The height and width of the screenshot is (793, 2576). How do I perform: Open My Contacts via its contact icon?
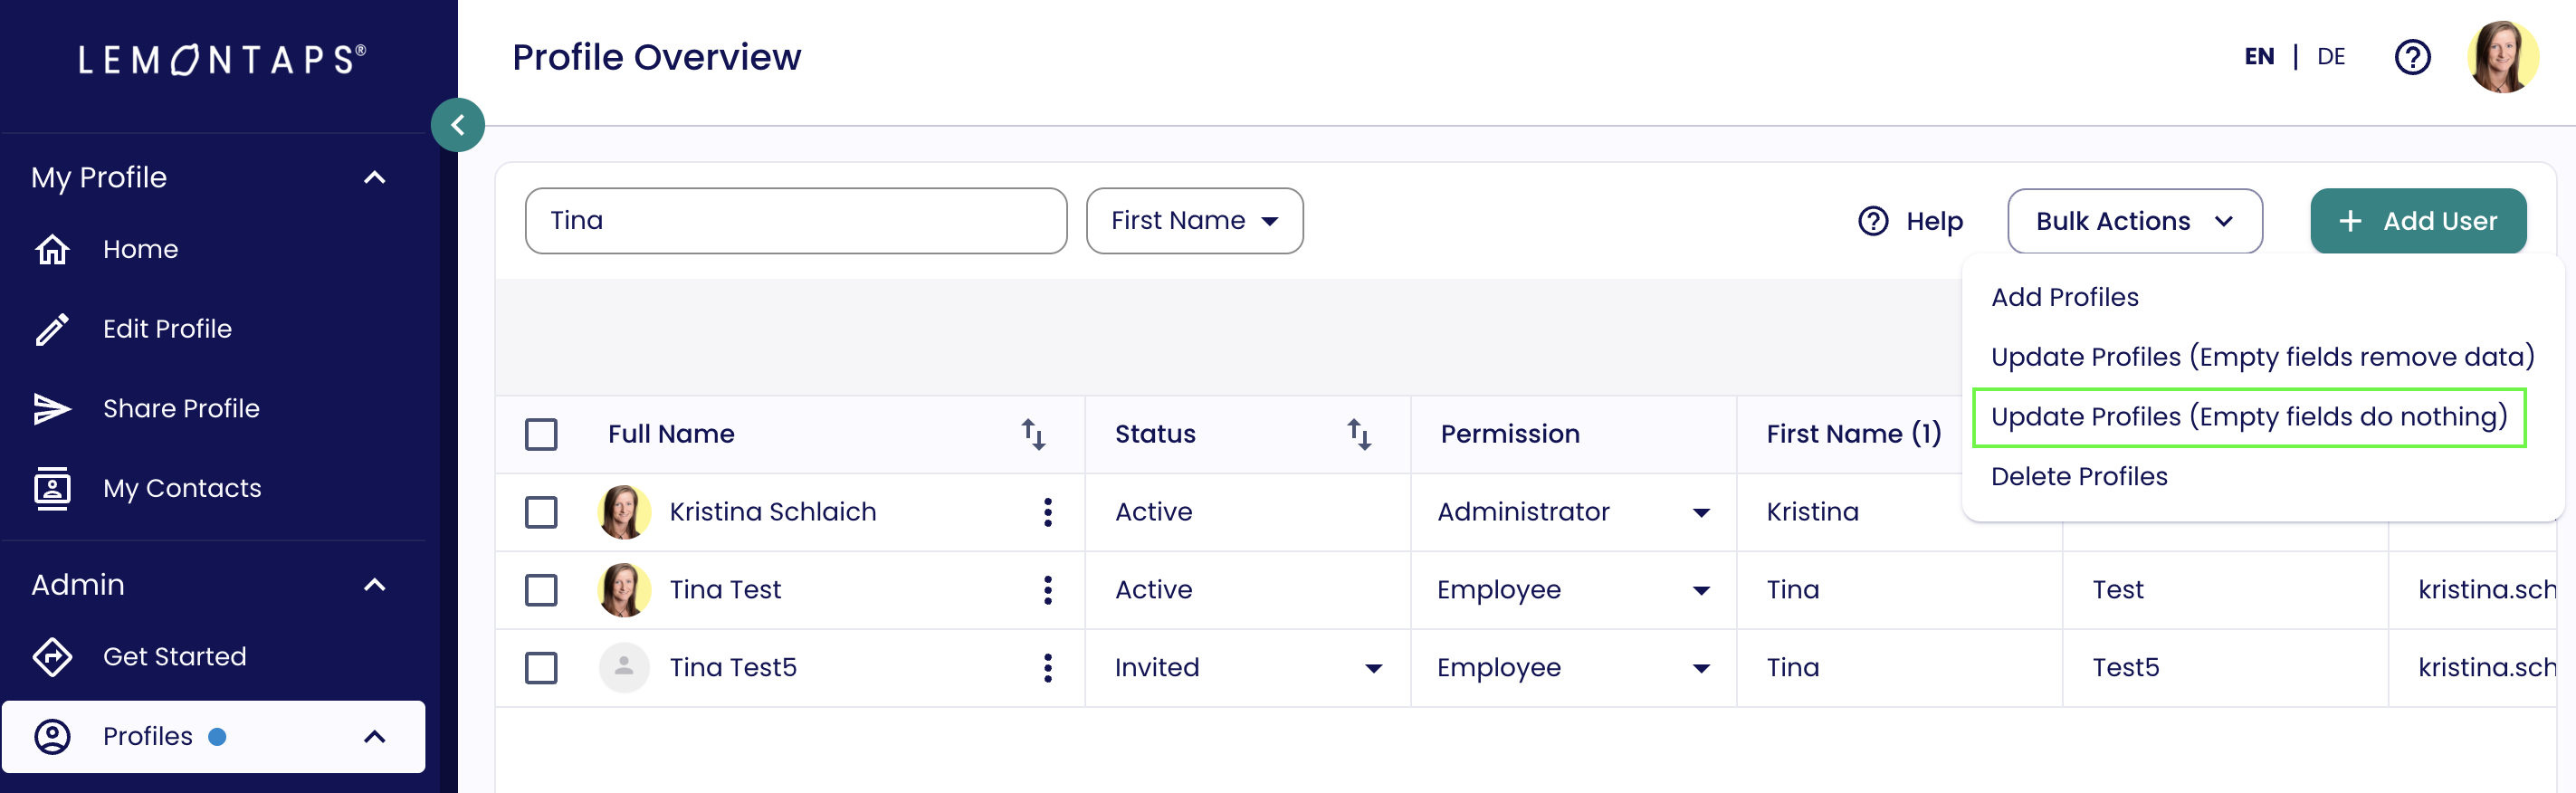pos(52,488)
